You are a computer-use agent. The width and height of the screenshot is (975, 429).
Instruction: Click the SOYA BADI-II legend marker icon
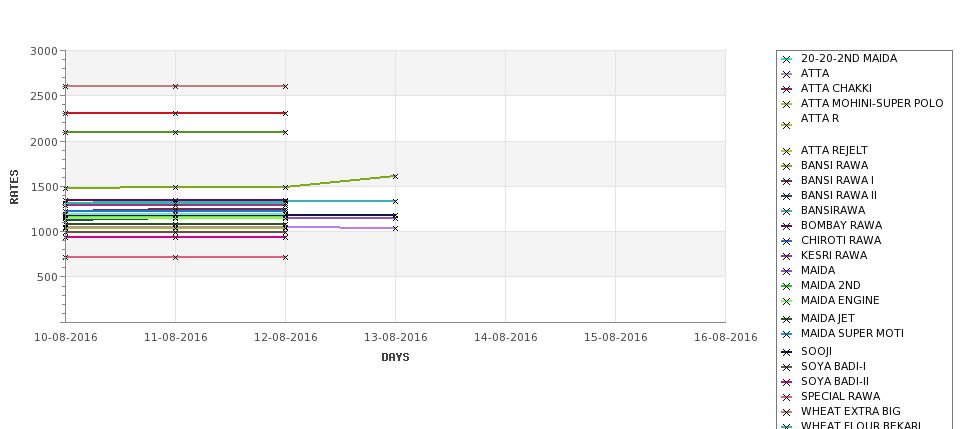pos(787,382)
